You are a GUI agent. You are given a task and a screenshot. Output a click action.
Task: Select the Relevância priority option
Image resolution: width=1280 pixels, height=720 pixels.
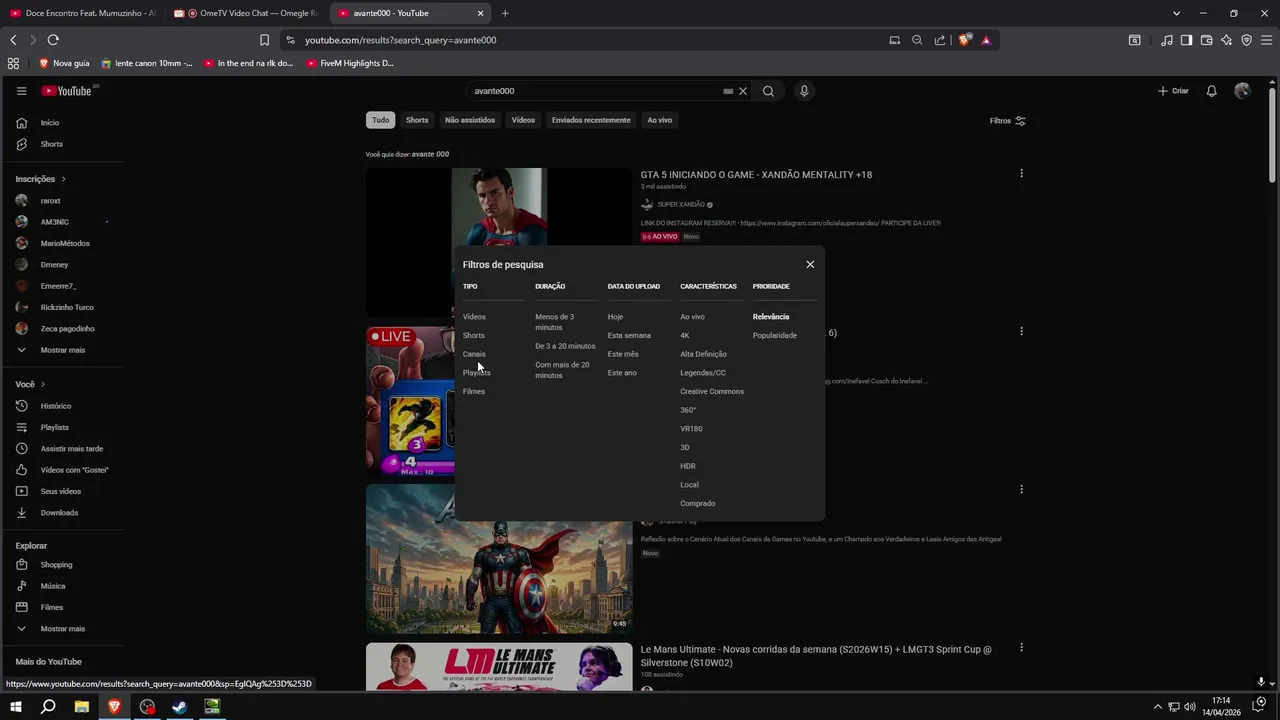[771, 317]
